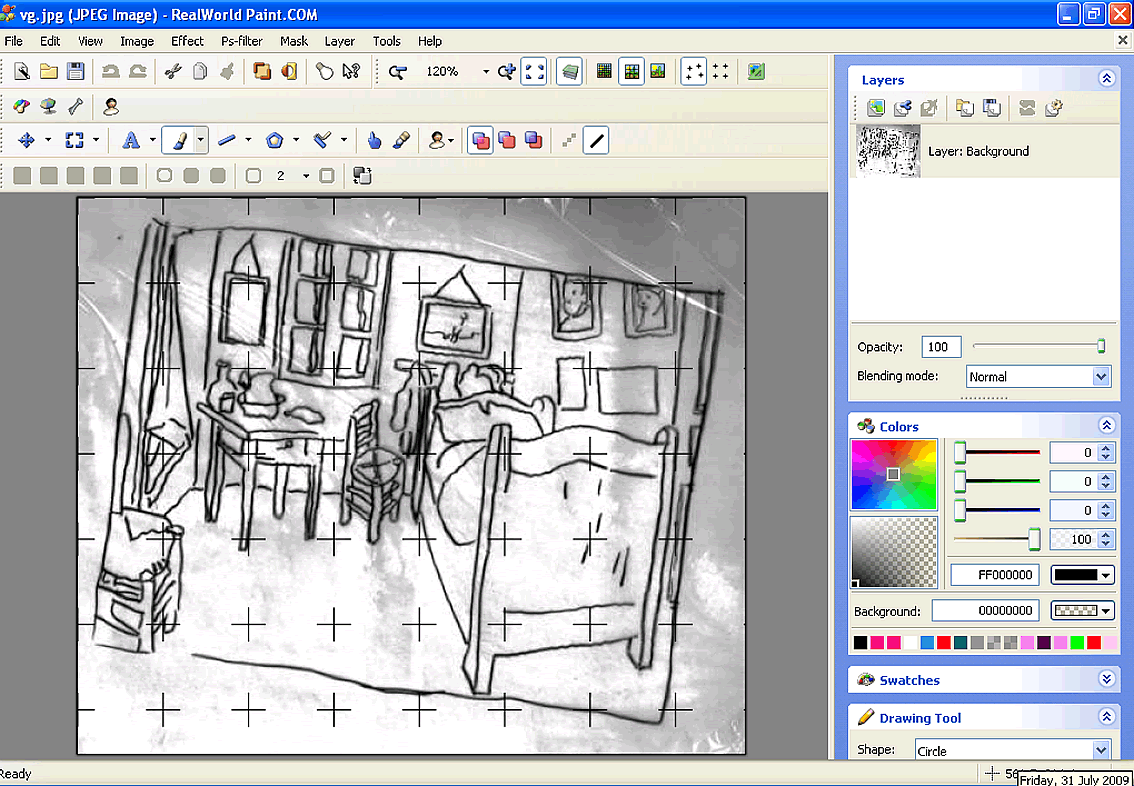Collapse the Drawing Tool panel
The width and height of the screenshot is (1134, 786).
click(1106, 717)
